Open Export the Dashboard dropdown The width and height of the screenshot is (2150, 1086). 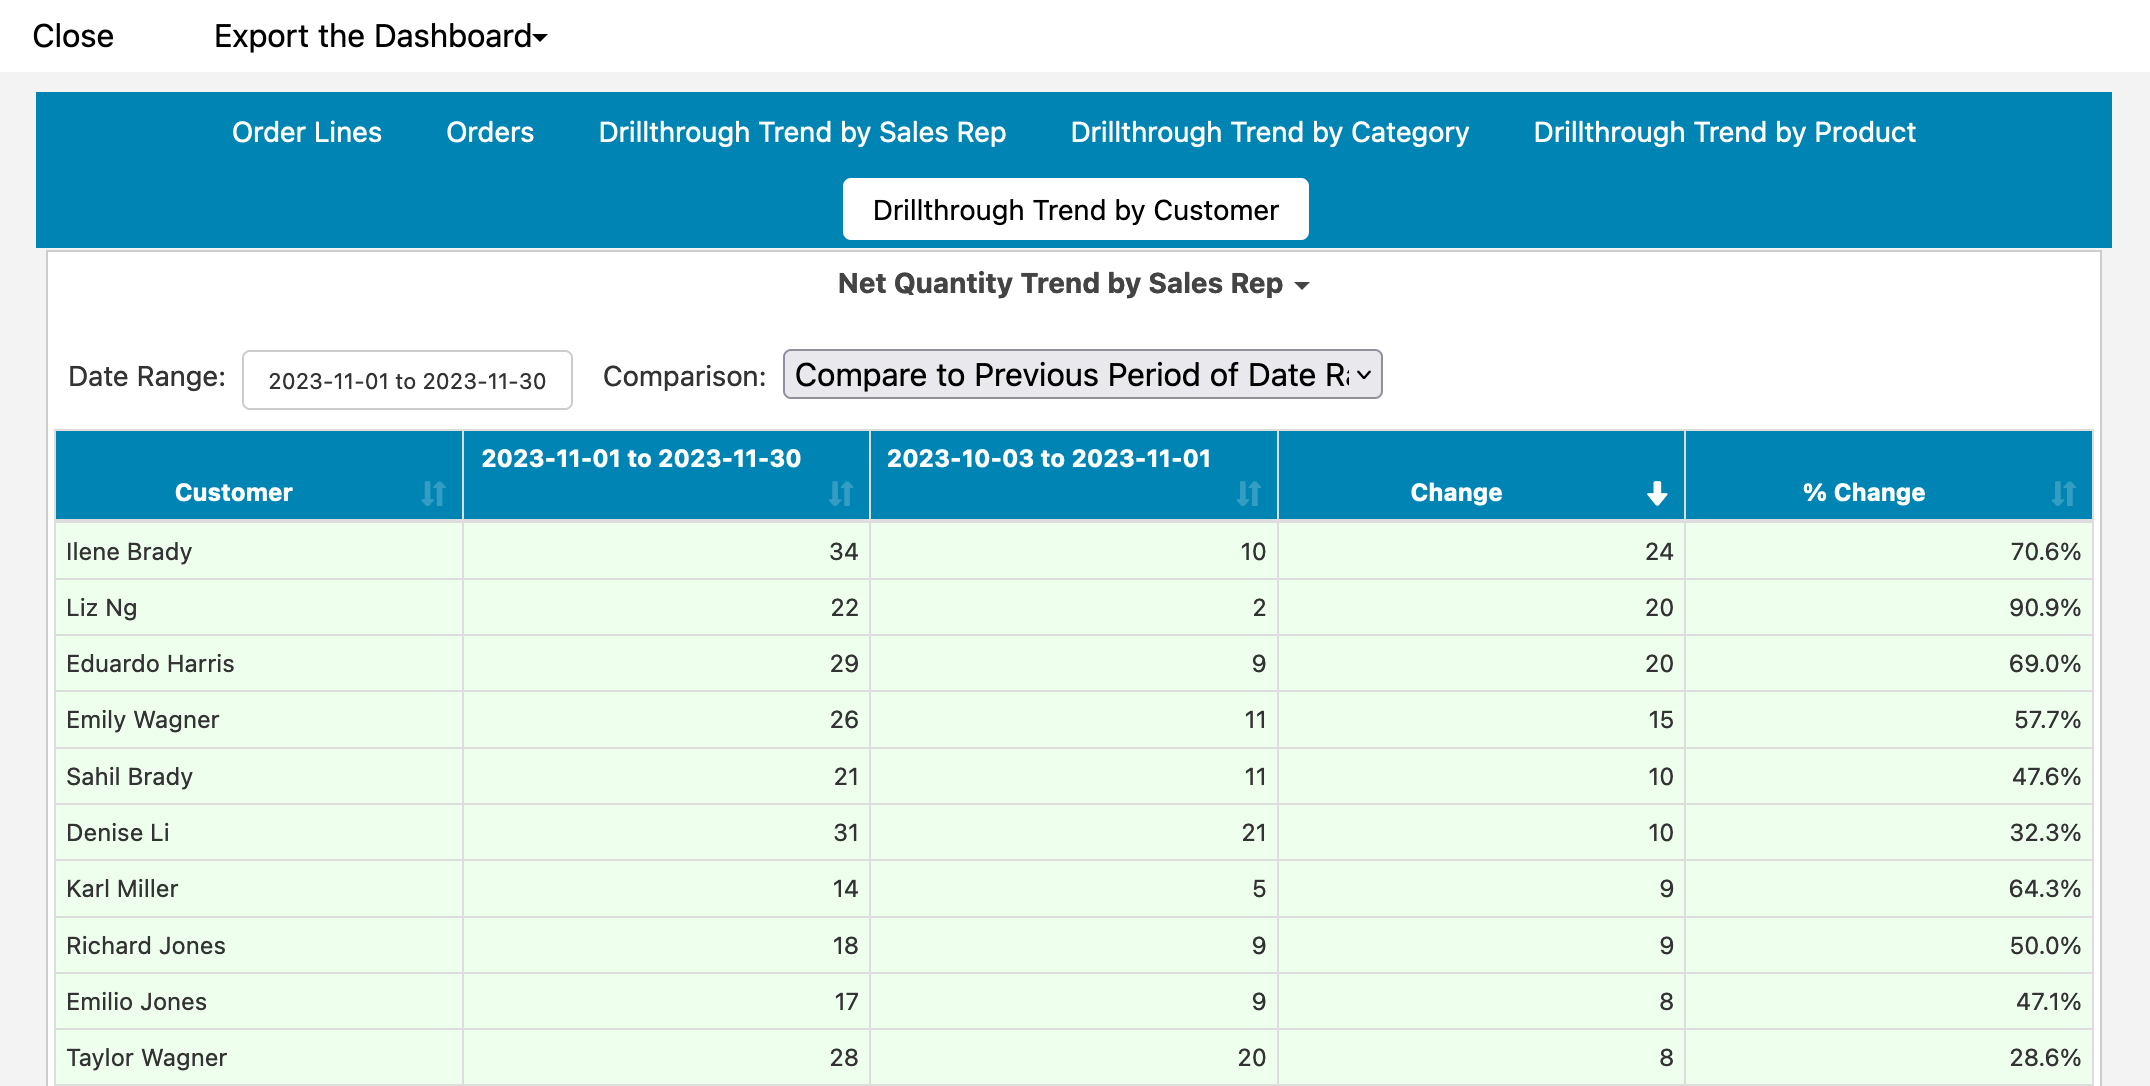(380, 36)
